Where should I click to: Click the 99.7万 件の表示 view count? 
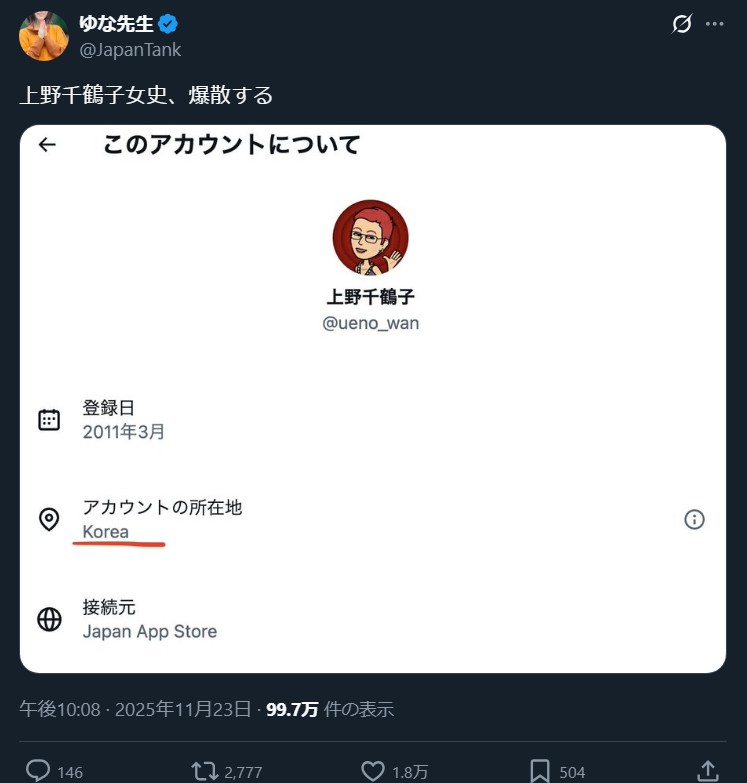pos(329,710)
